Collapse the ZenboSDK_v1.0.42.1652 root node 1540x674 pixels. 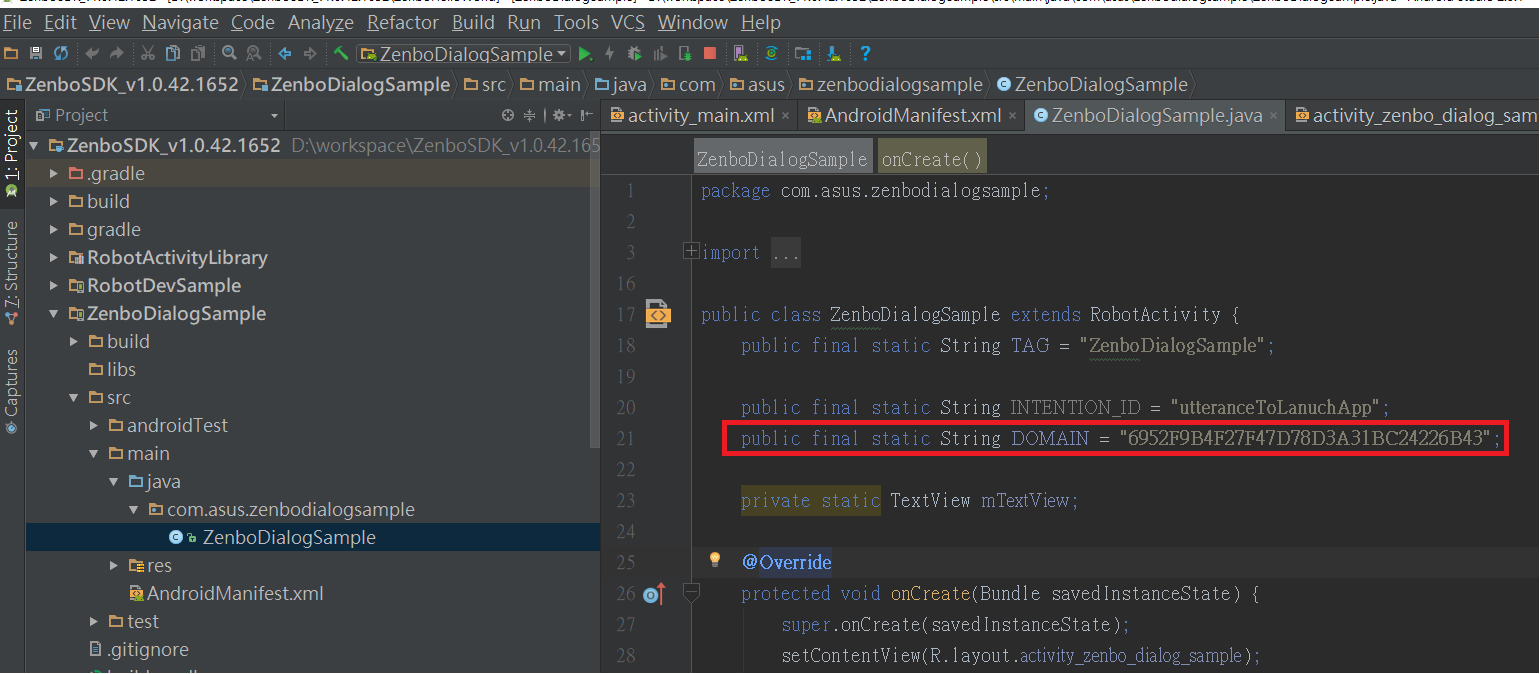point(35,146)
